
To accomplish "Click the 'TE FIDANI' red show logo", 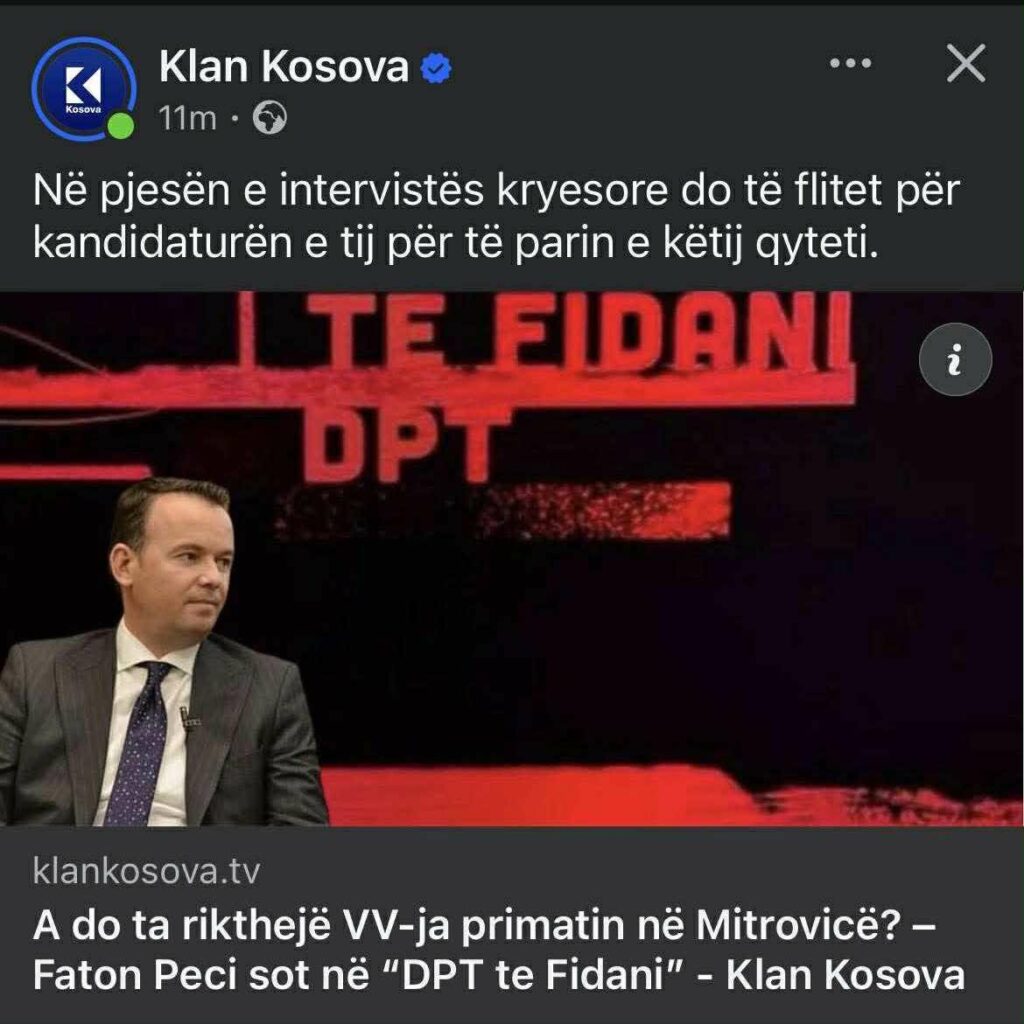I will click(x=578, y=333).
